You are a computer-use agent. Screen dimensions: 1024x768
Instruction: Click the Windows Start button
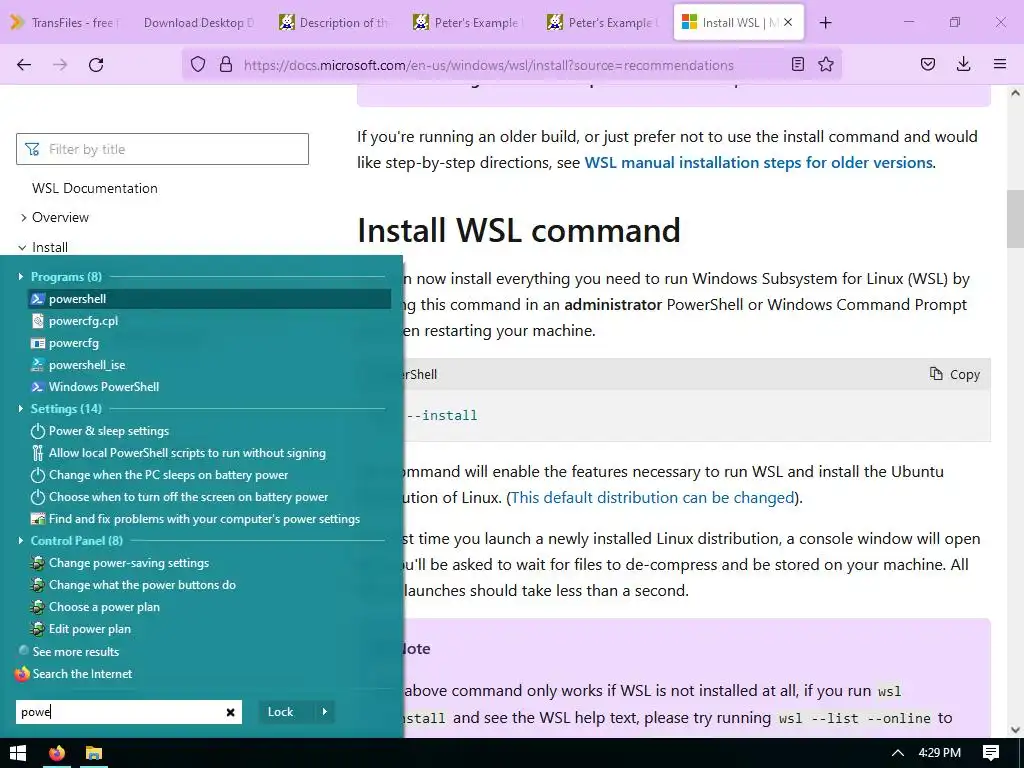coord(18,753)
